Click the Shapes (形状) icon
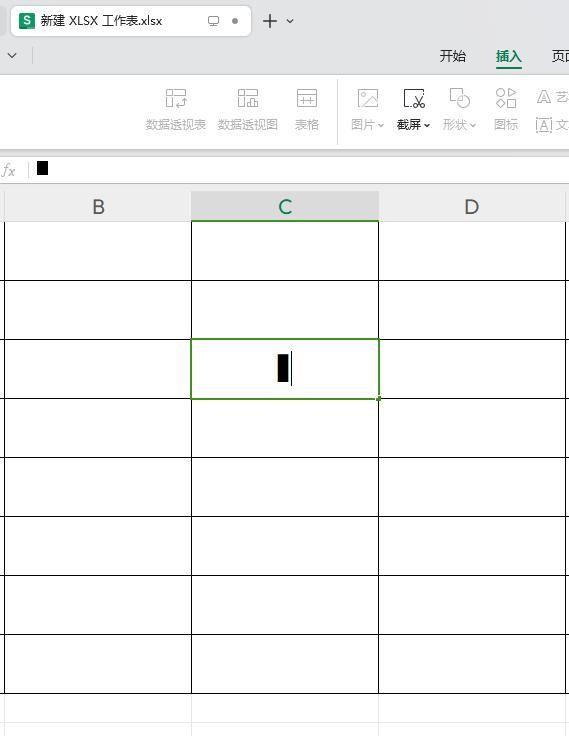 coord(460,99)
